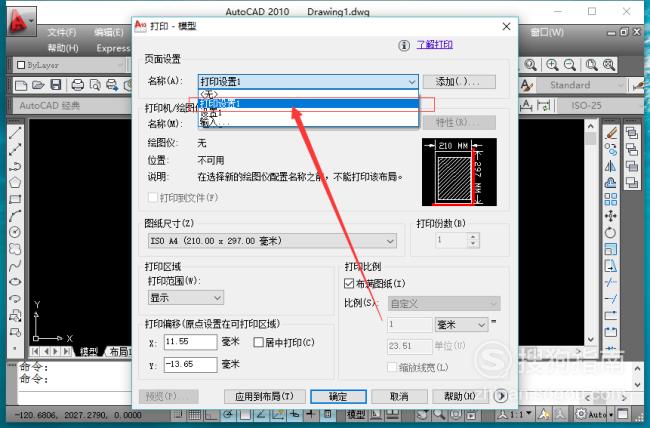650x428 pixels.
Task: Open the 编辑(E) menu
Action: (x=109, y=32)
